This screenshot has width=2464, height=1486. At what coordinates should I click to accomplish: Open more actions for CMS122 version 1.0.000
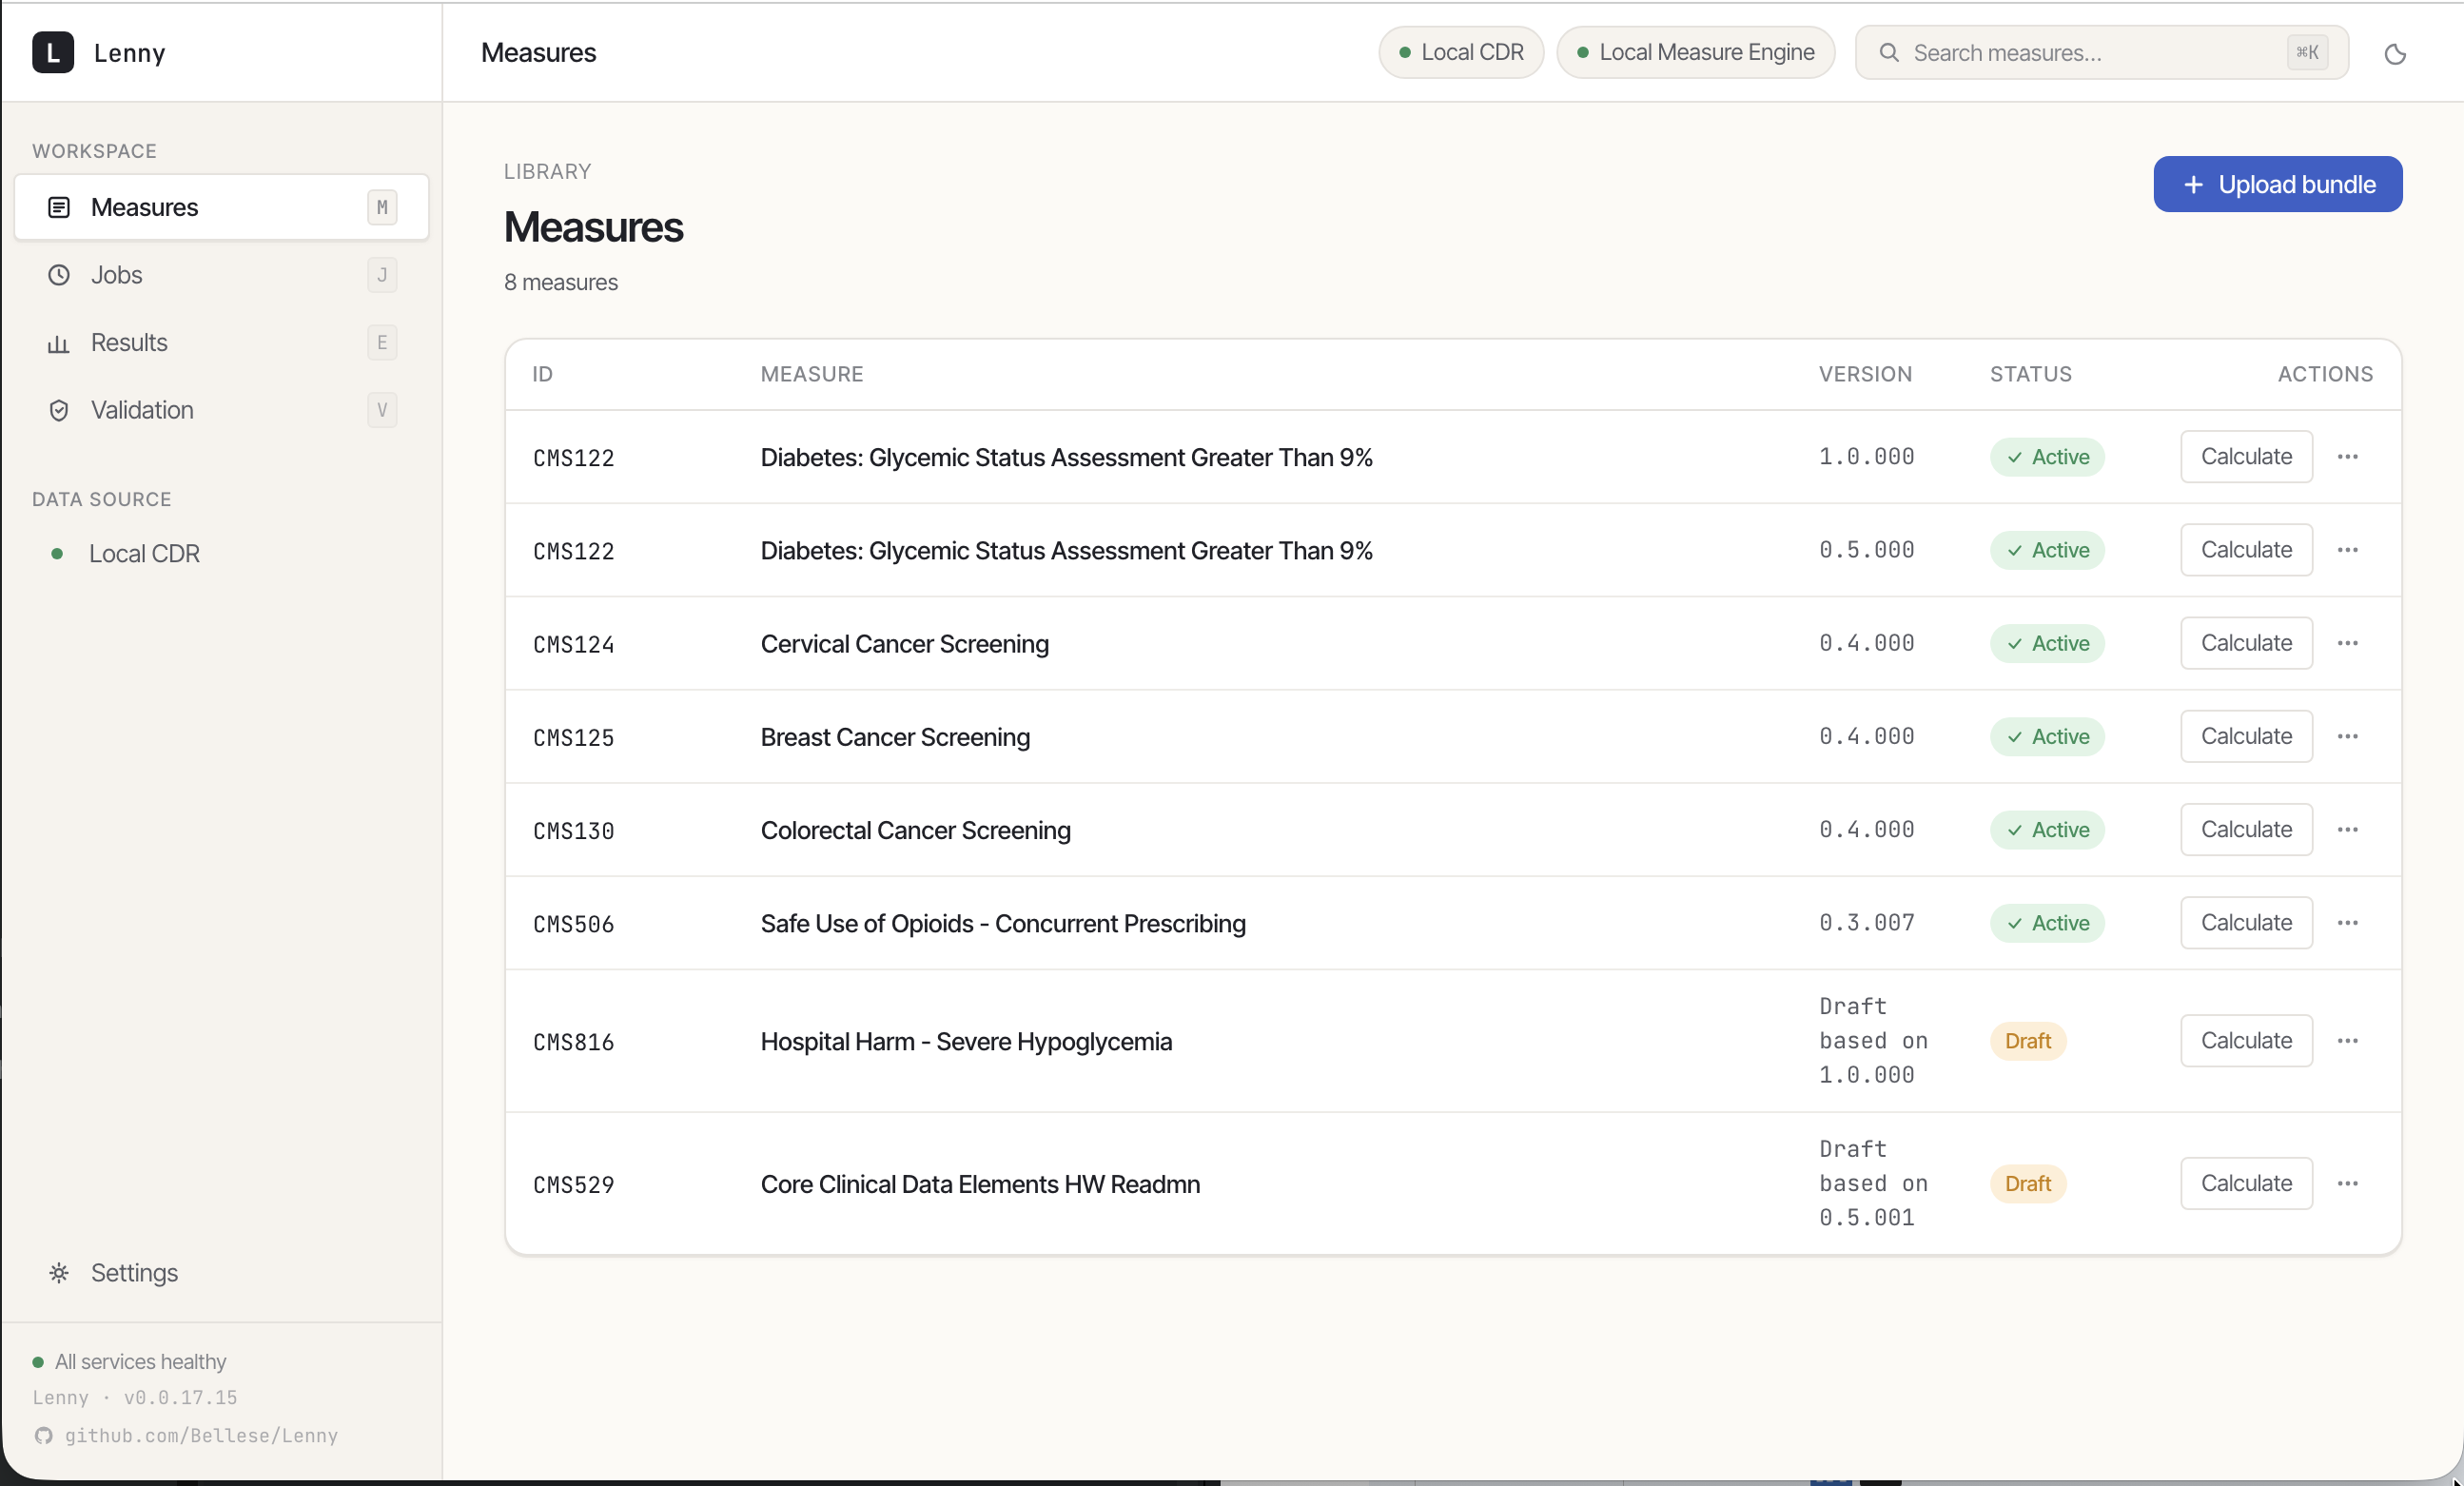pos(2348,457)
